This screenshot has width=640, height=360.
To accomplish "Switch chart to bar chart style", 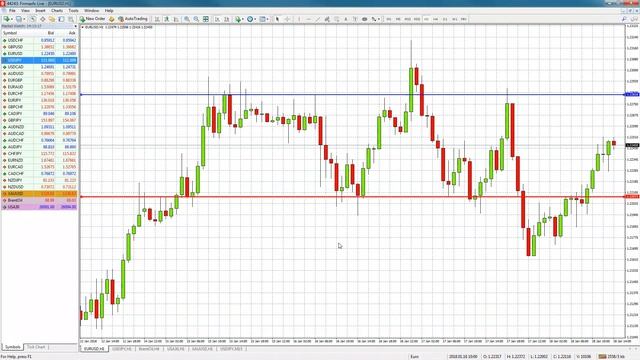I will (x=157, y=19).
